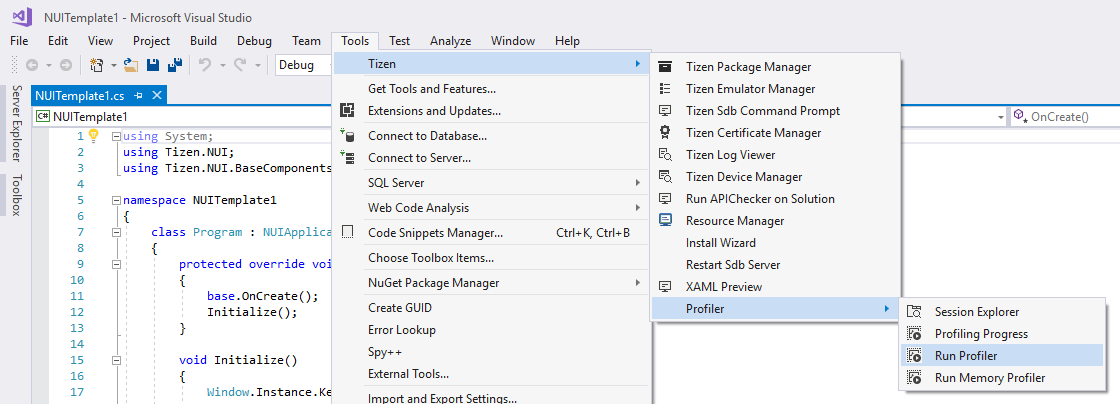This screenshot has width=1120, height=404.
Task: Select Run Profiler from the submenu
Action: pos(965,356)
